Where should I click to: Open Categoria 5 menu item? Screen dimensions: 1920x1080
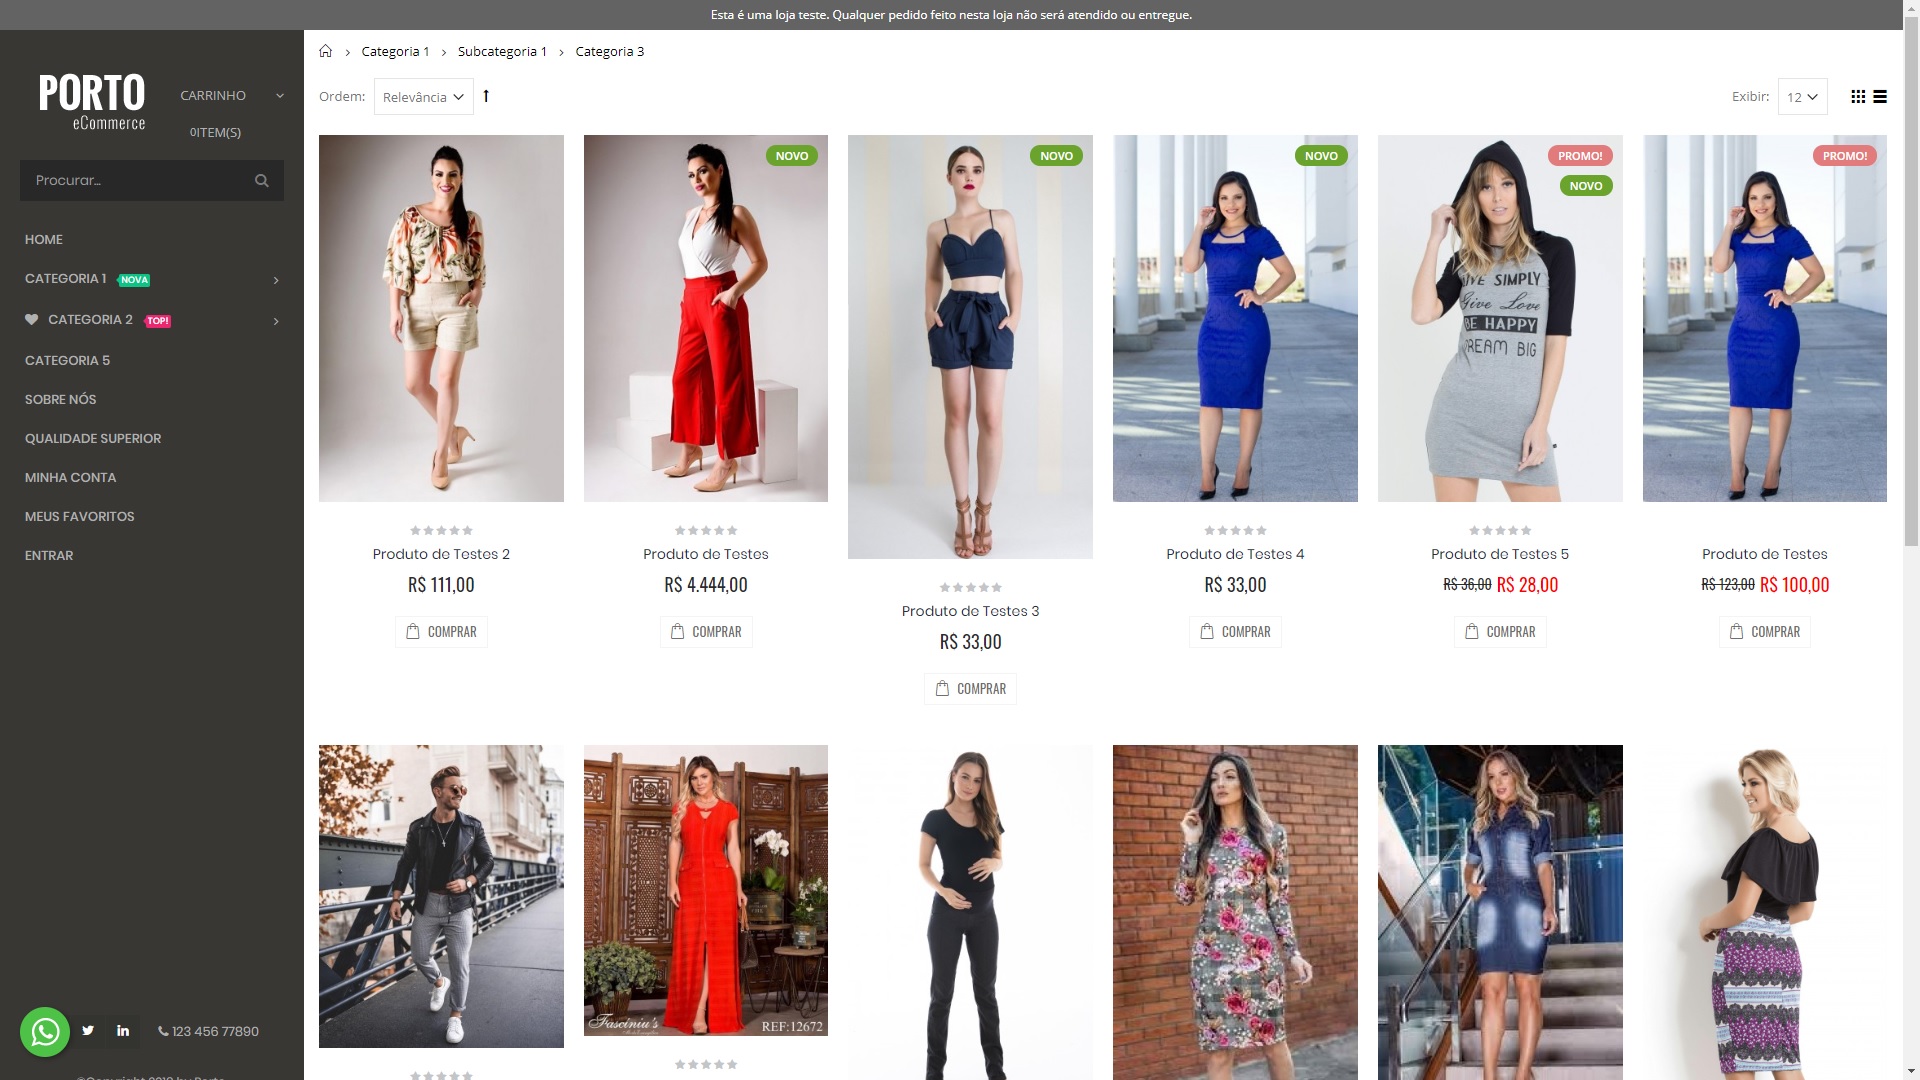point(68,361)
